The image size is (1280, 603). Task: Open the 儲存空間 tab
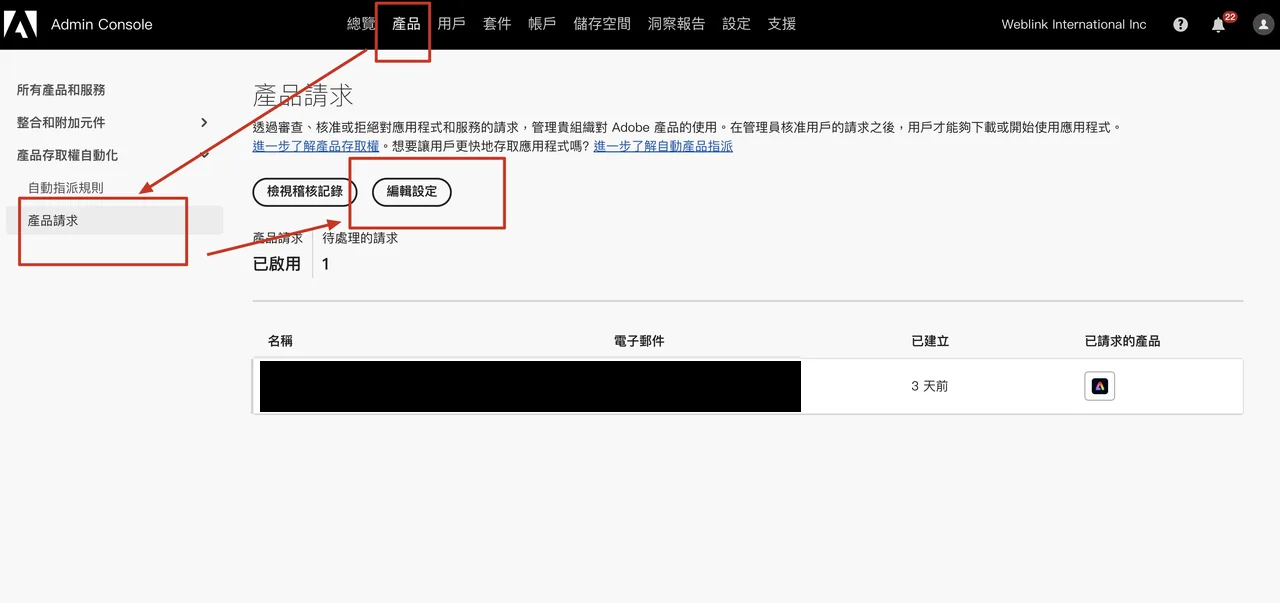pyautogui.click(x=602, y=24)
